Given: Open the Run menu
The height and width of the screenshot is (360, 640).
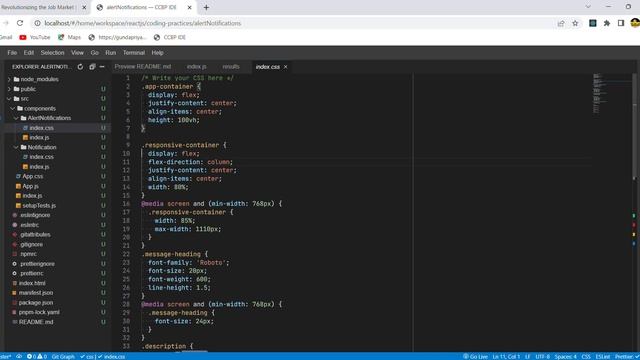Looking at the screenshot, I should point(111,53).
